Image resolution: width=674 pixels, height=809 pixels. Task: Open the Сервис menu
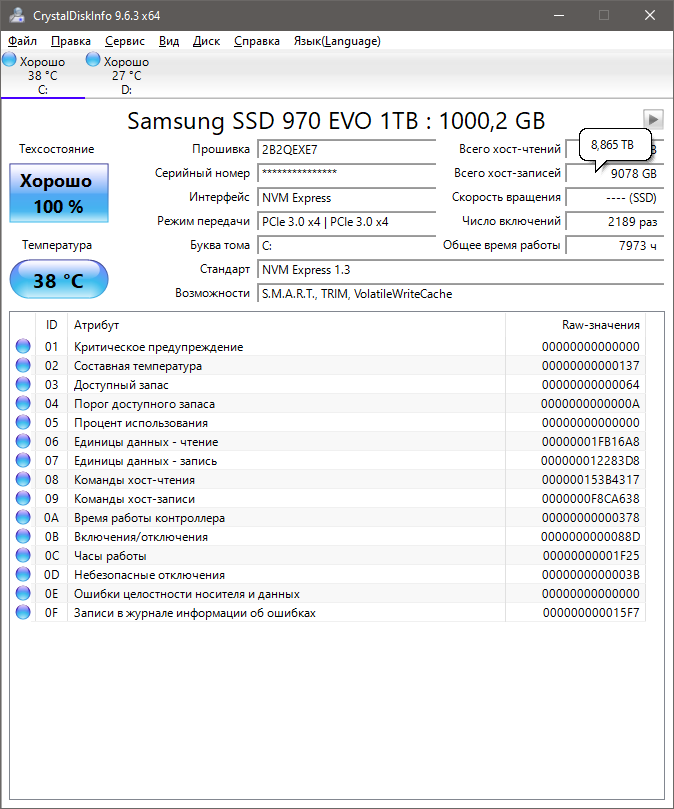(x=124, y=41)
